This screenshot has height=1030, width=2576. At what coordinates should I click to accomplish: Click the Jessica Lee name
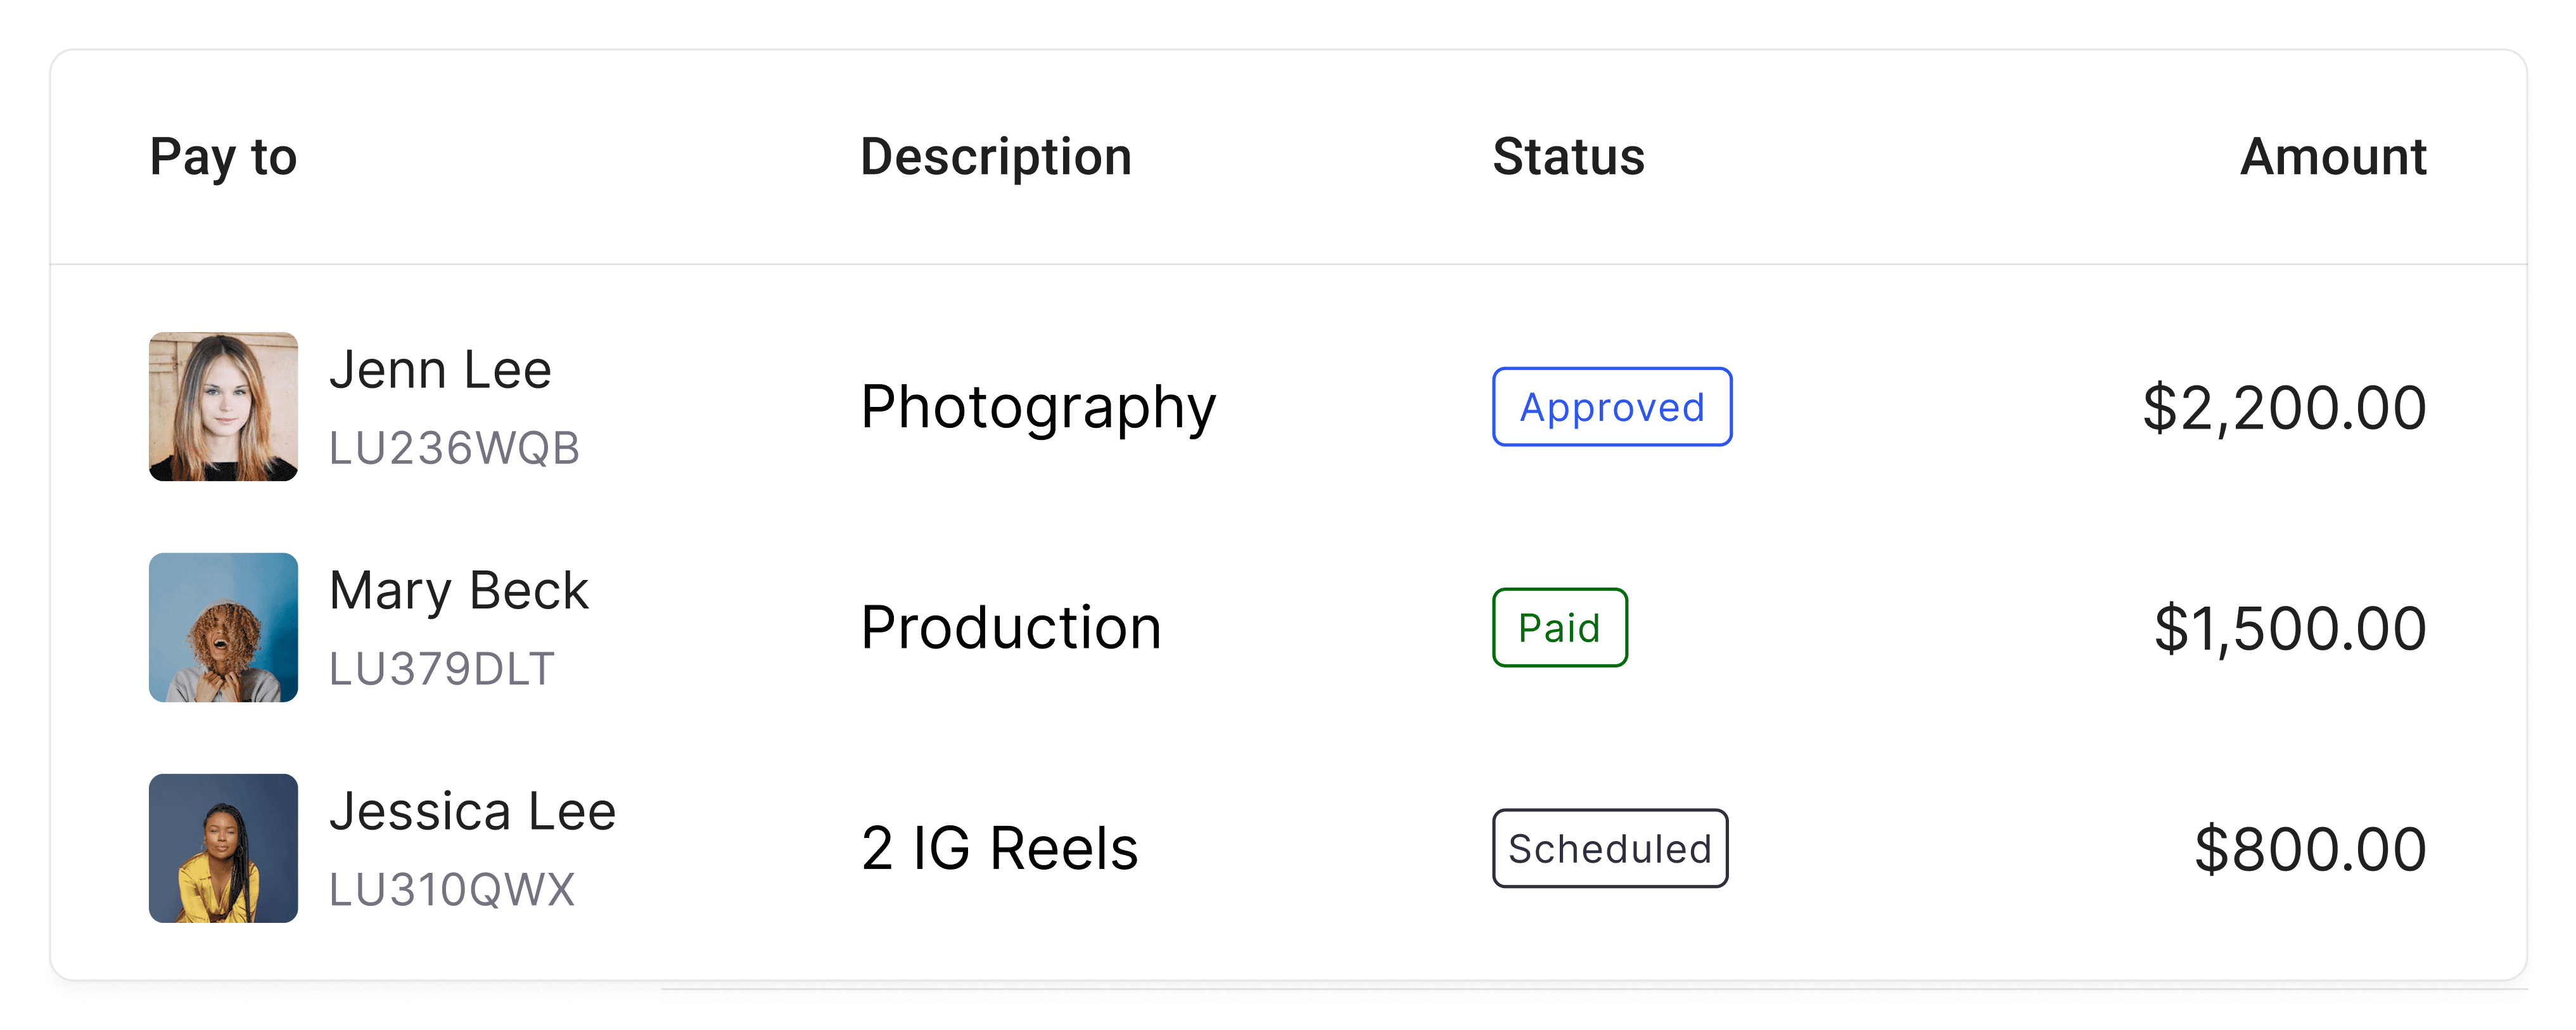click(x=472, y=811)
